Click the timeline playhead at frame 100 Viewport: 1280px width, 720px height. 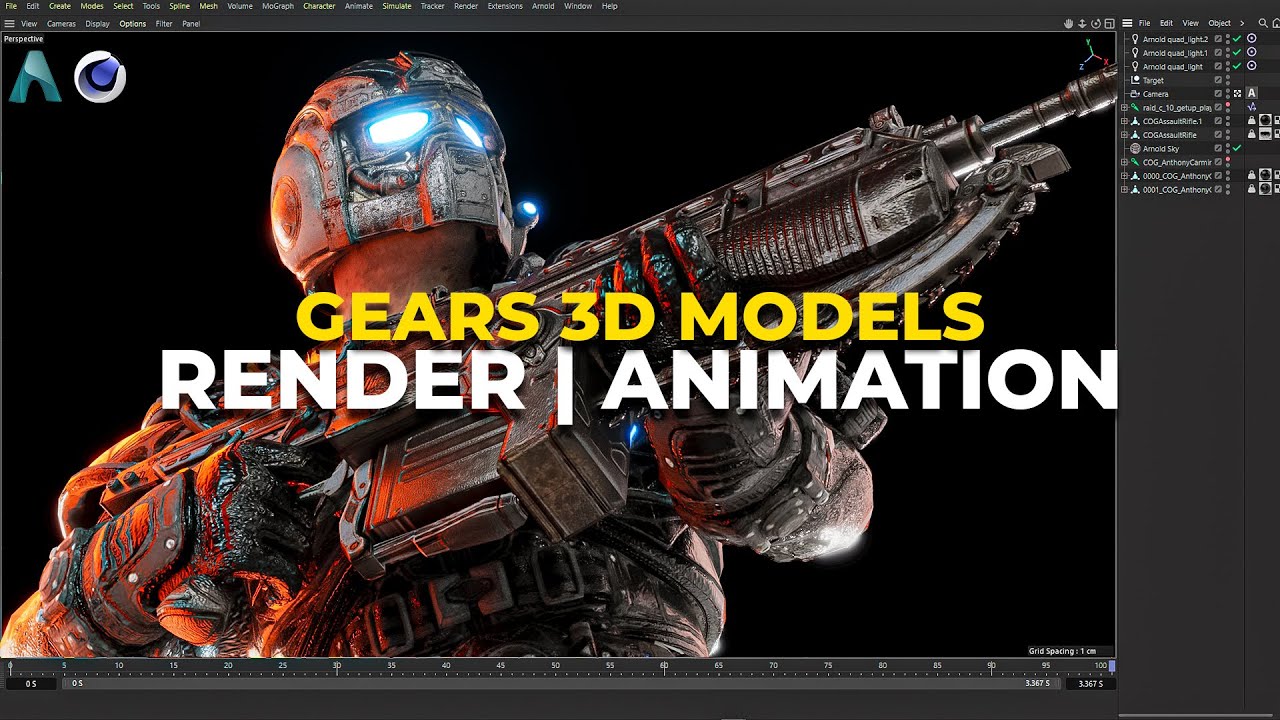click(1111, 666)
